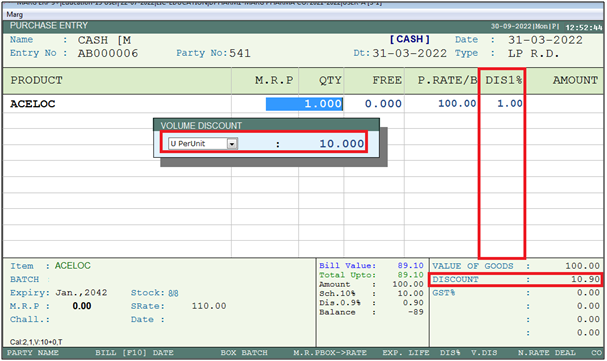
Task: Click the Balance value -89
Action: [416, 312]
